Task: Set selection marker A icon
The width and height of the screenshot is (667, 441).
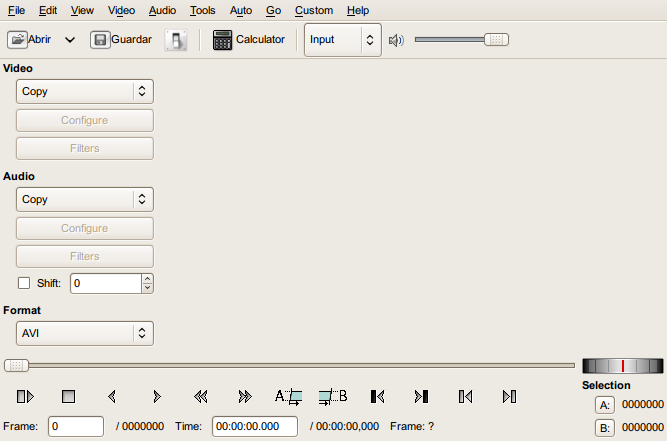Action: 288,396
